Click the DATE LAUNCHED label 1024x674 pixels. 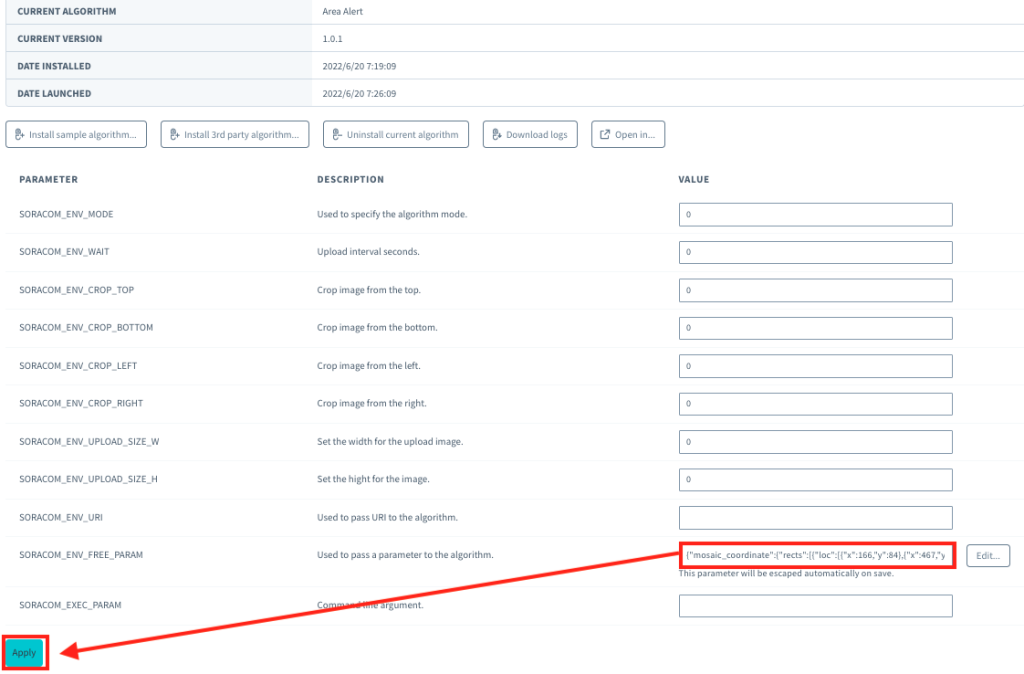point(54,93)
